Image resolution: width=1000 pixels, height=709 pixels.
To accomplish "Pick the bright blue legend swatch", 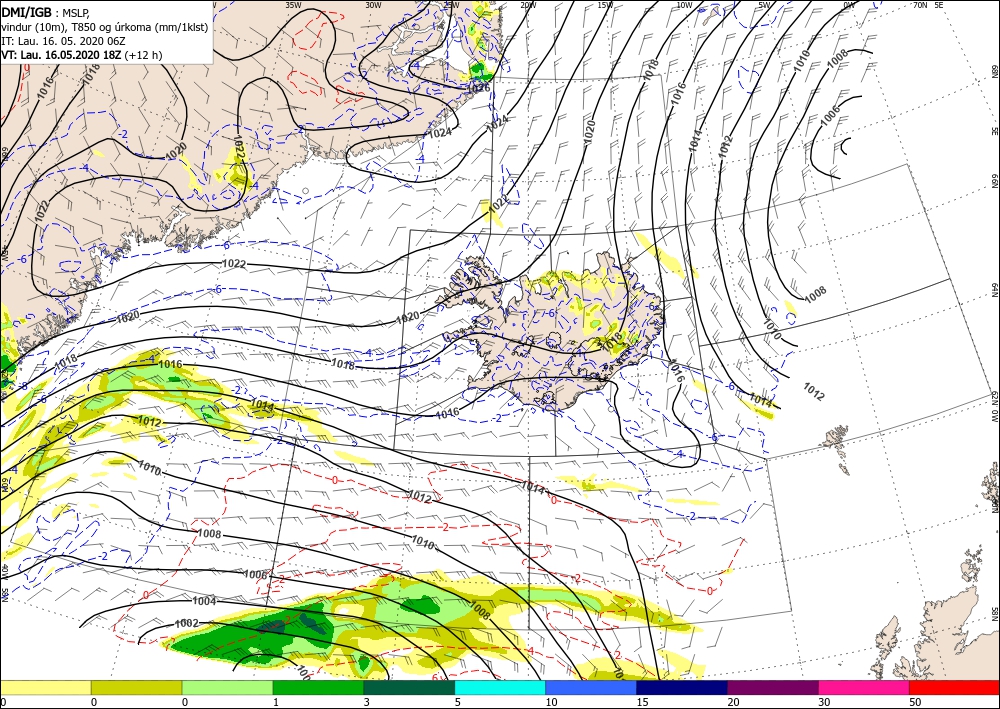I will pos(591,687).
